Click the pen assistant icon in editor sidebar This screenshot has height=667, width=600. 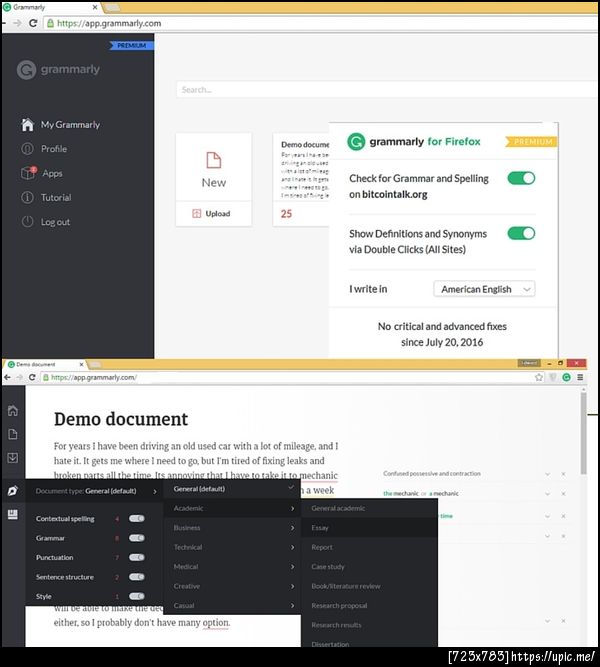point(13,490)
